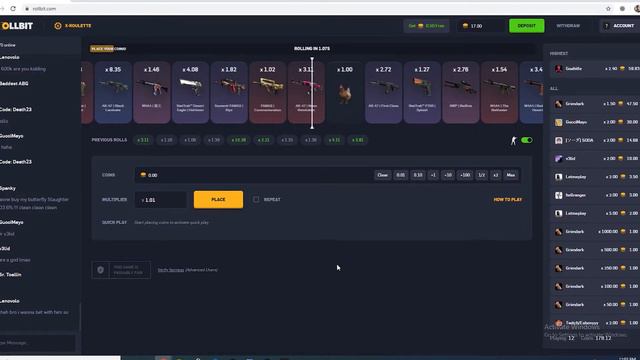
Task: Click the SODA player bet row
Action: pyautogui.click(x=596, y=140)
